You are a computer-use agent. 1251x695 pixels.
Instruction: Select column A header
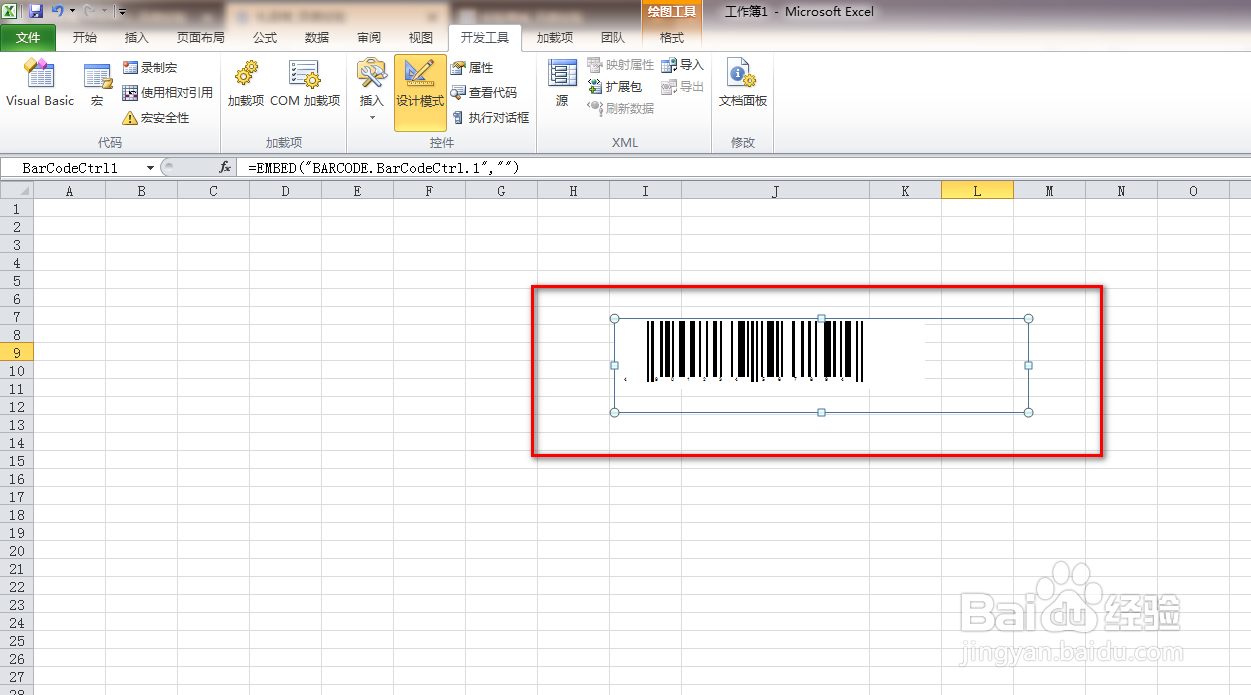[x=69, y=190]
